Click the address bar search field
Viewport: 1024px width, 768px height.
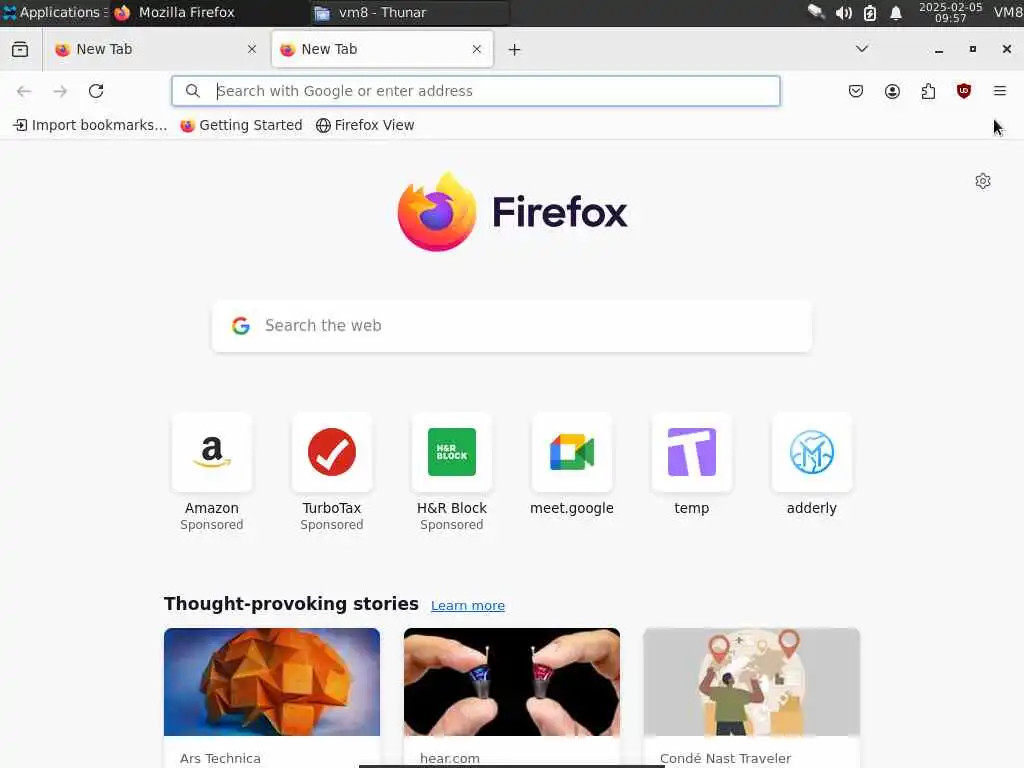coord(476,91)
